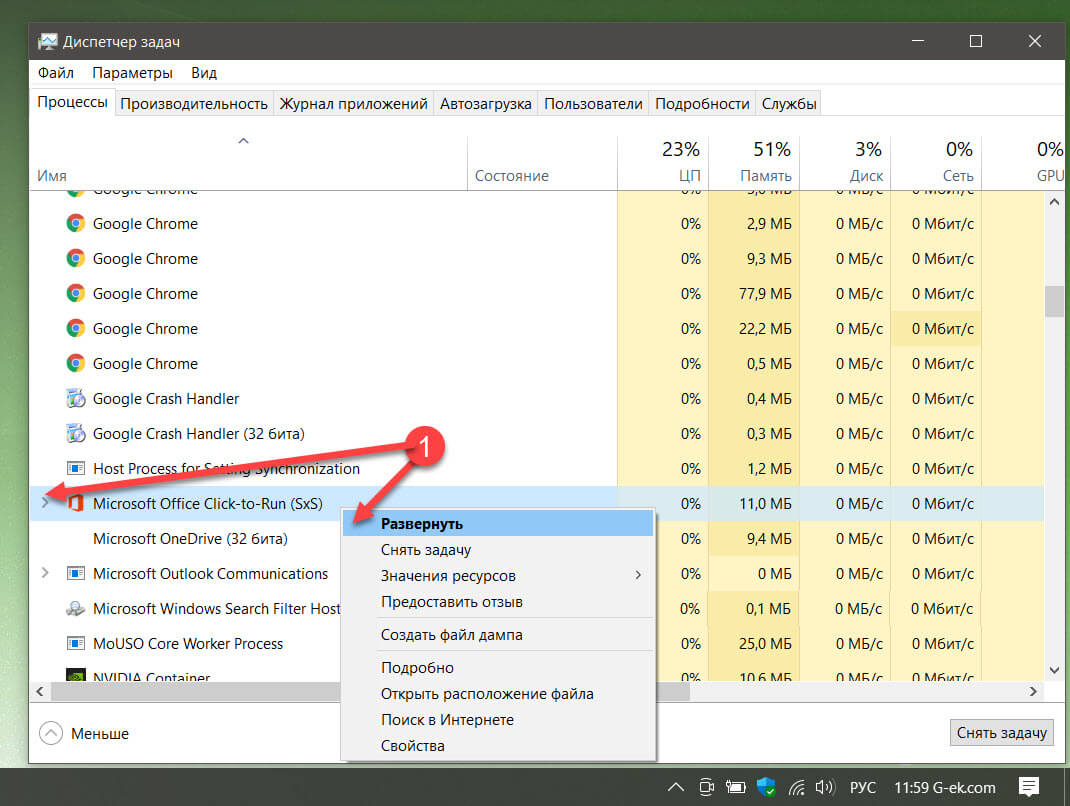Click the Снять задачу button at bottom right
Screen dimensions: 1070x806
tap(1001, 732)
